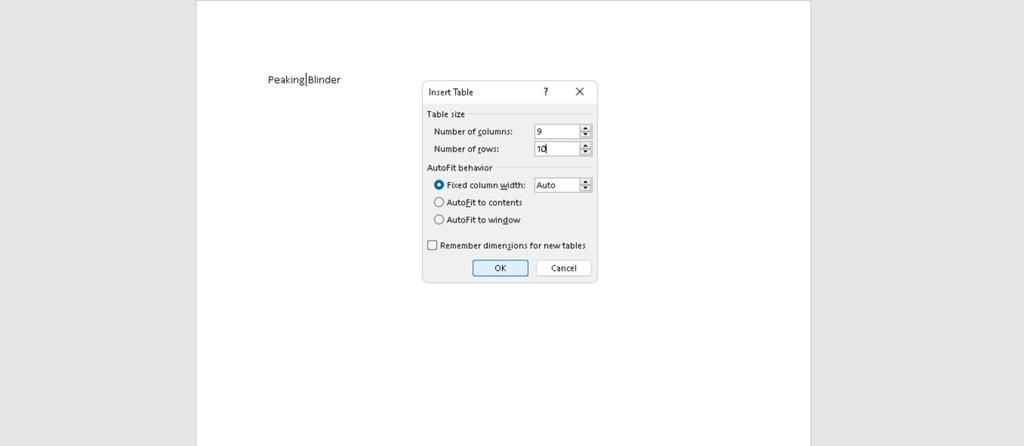Cancel the Insert Table dialog
Screen dimensions: 1024x446
pyautogui.click(x=564, y=268)
